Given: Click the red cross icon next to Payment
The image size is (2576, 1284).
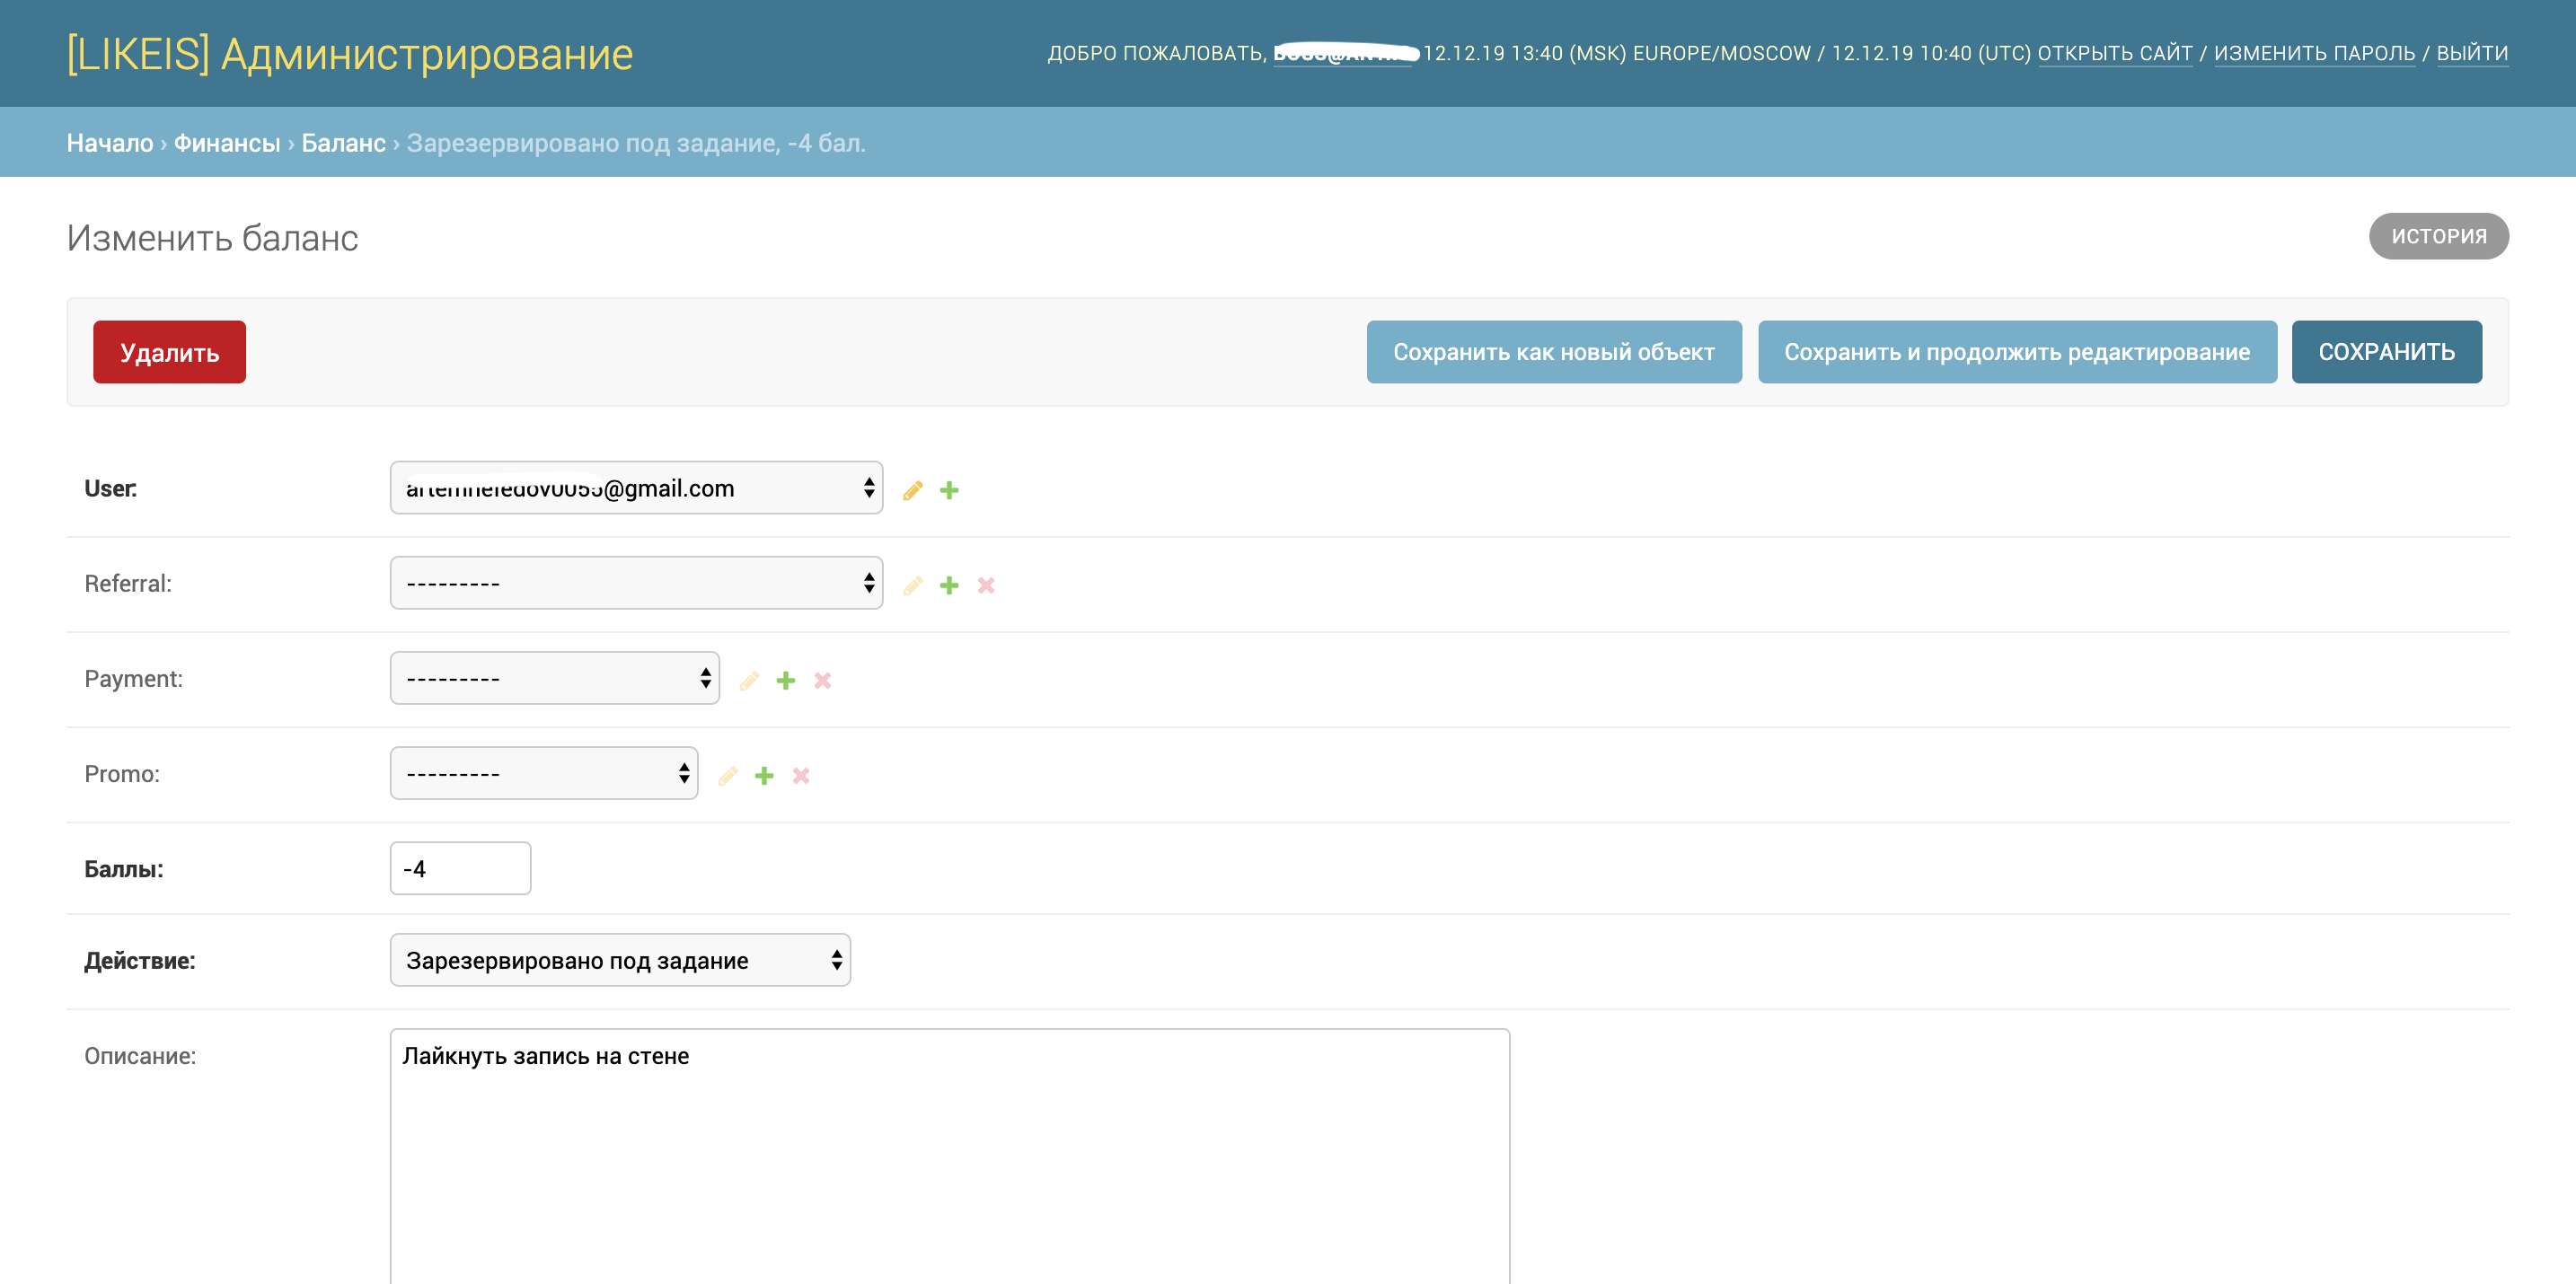Looking at the screenshot, I should [822, 680].
